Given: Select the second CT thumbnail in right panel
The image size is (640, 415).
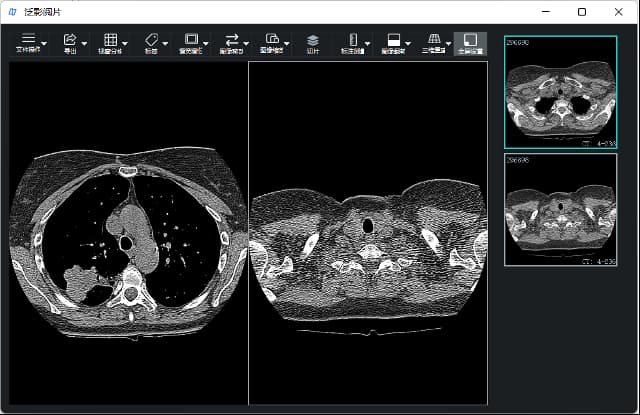Looking at the screenshot, I should coord(560,209).
